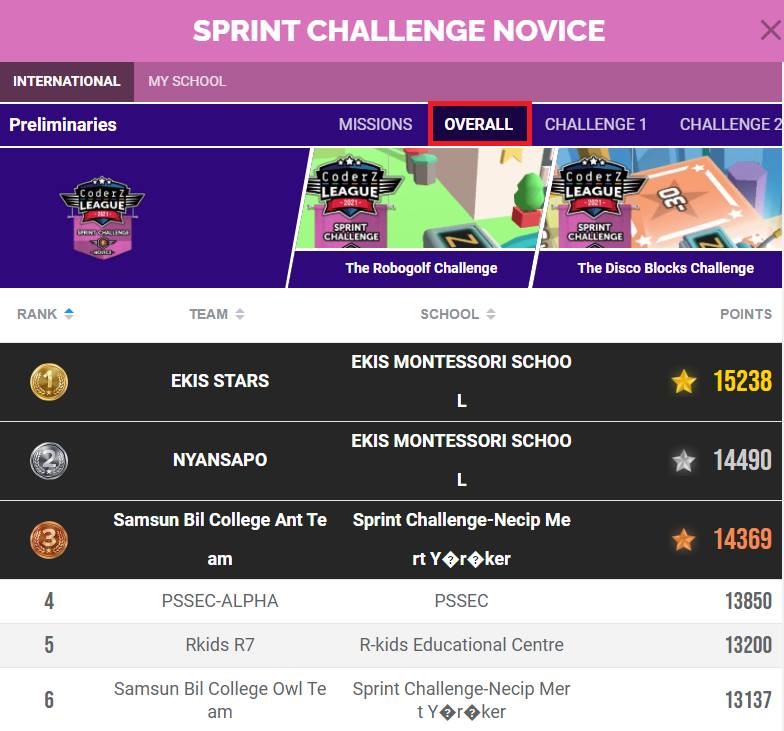Screen dimensions: 784x731
Task: Click the gold first-place medal icon
Action: tap(49, 381)
